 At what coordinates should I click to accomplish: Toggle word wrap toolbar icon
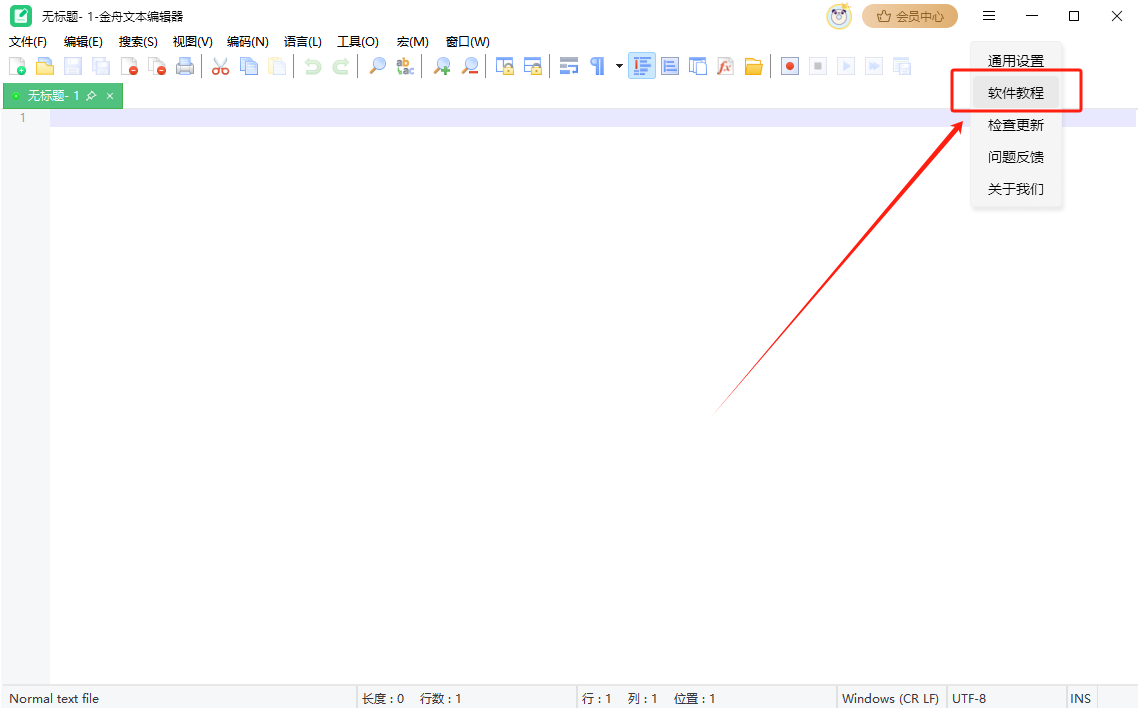pyautogui.click(x=569, y=67)
